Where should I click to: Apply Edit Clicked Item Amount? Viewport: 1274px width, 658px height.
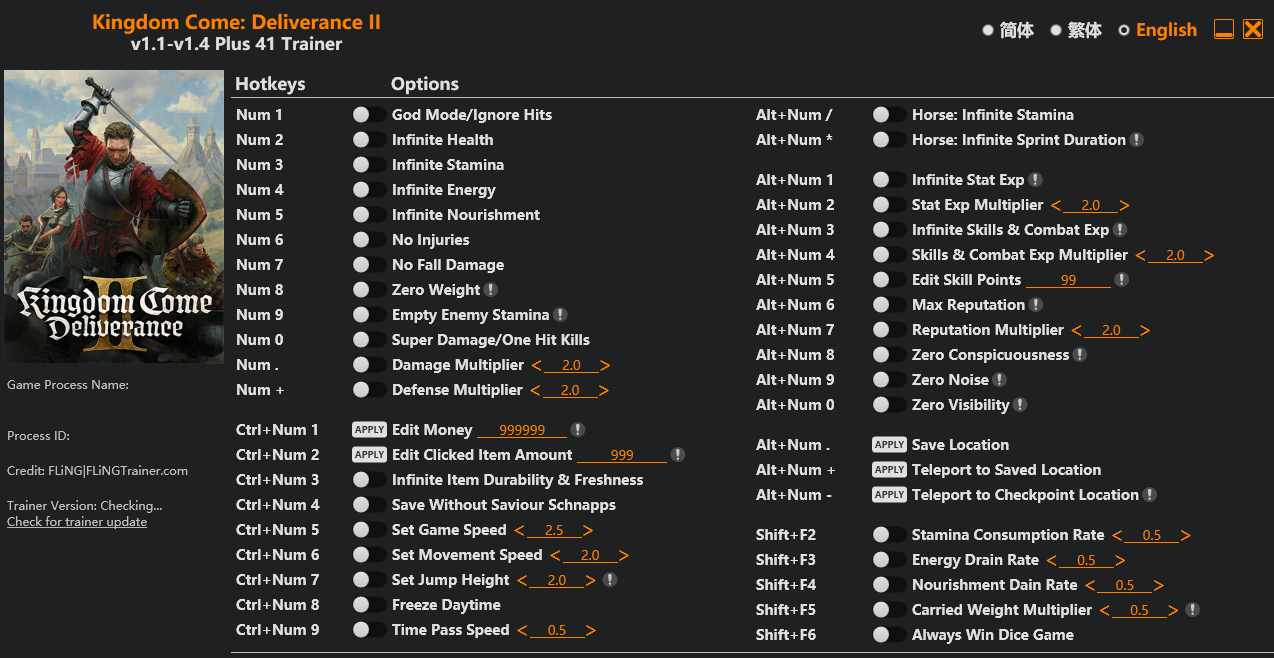pos(369,455)
